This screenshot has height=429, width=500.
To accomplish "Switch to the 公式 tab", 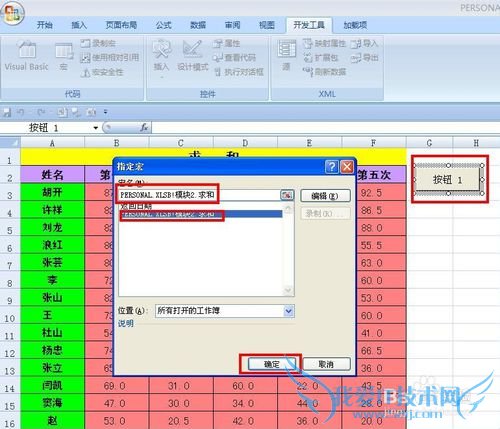I will coord(163,25).
